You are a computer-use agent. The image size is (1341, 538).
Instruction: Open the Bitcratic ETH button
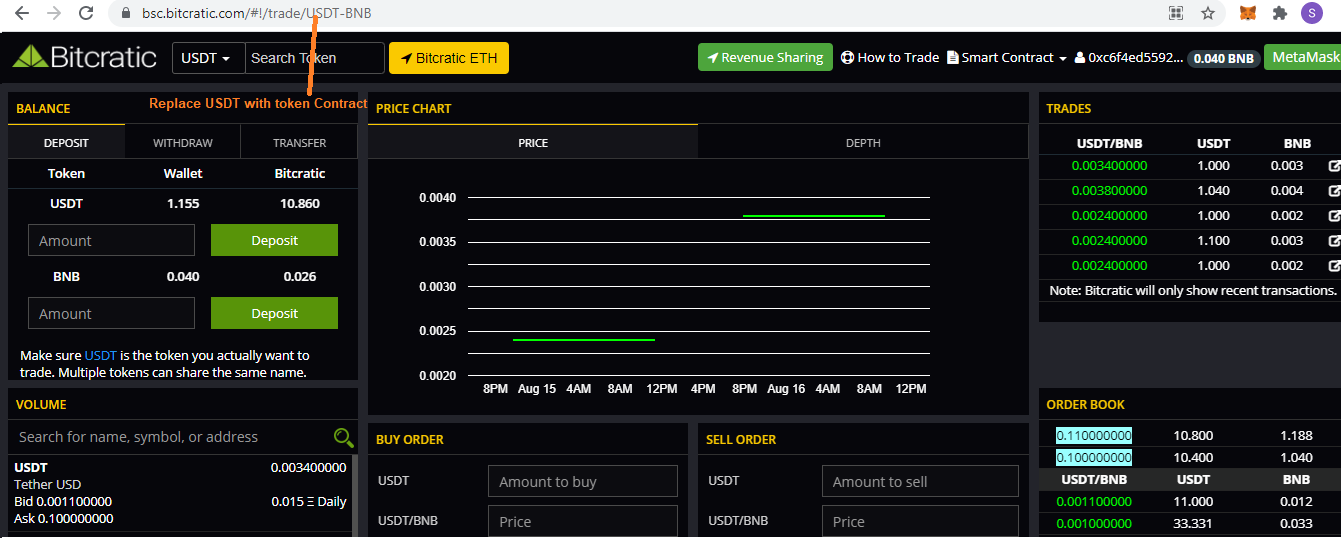click(449, 58)
